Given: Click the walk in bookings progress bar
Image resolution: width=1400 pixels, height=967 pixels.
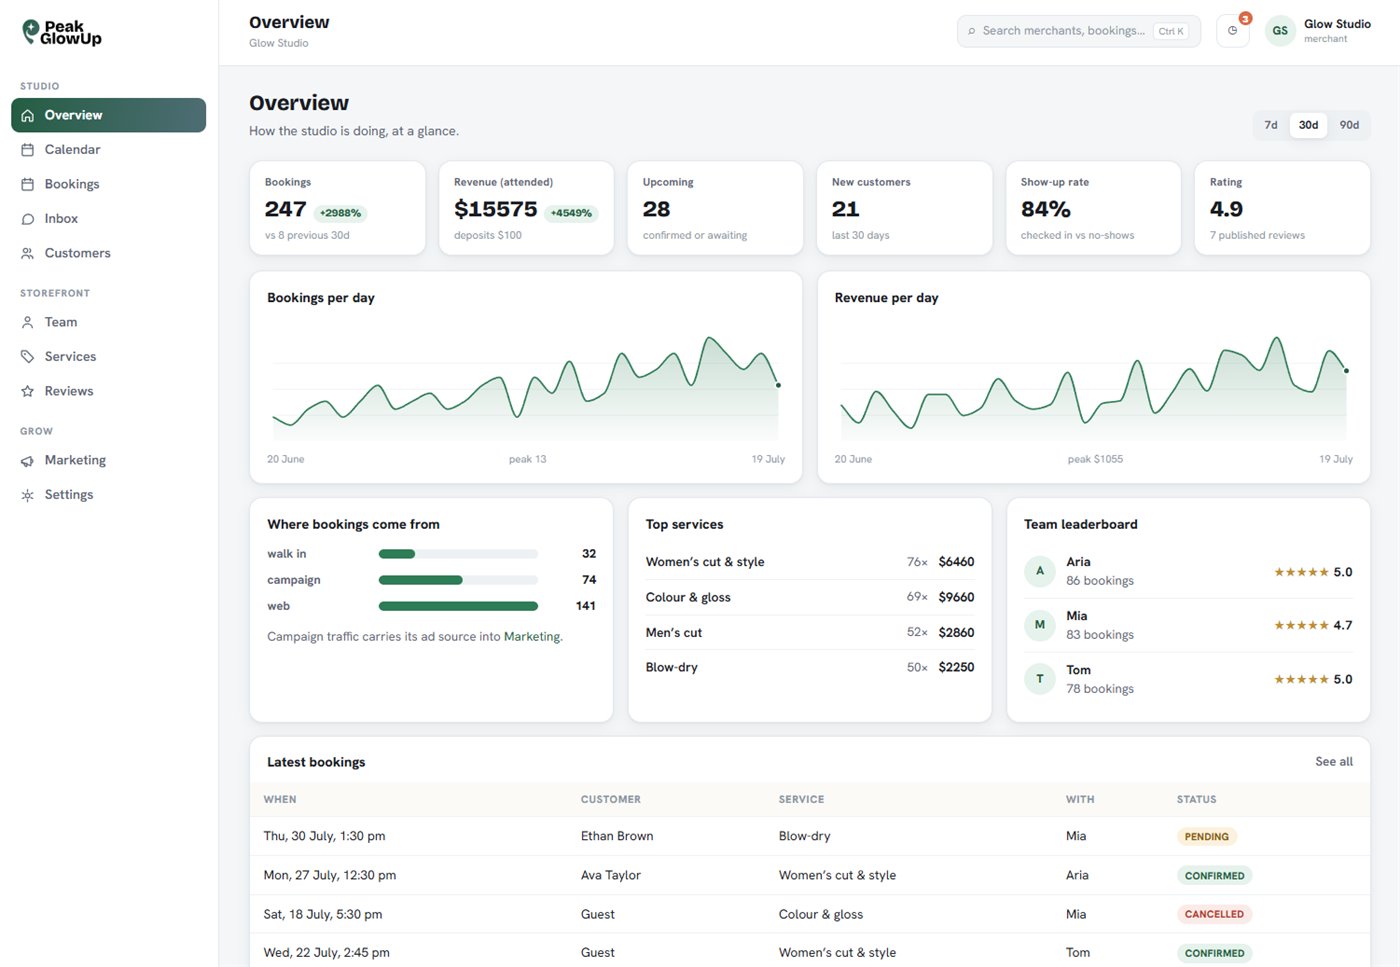Looking at the screenshot, I should [458, 554].
